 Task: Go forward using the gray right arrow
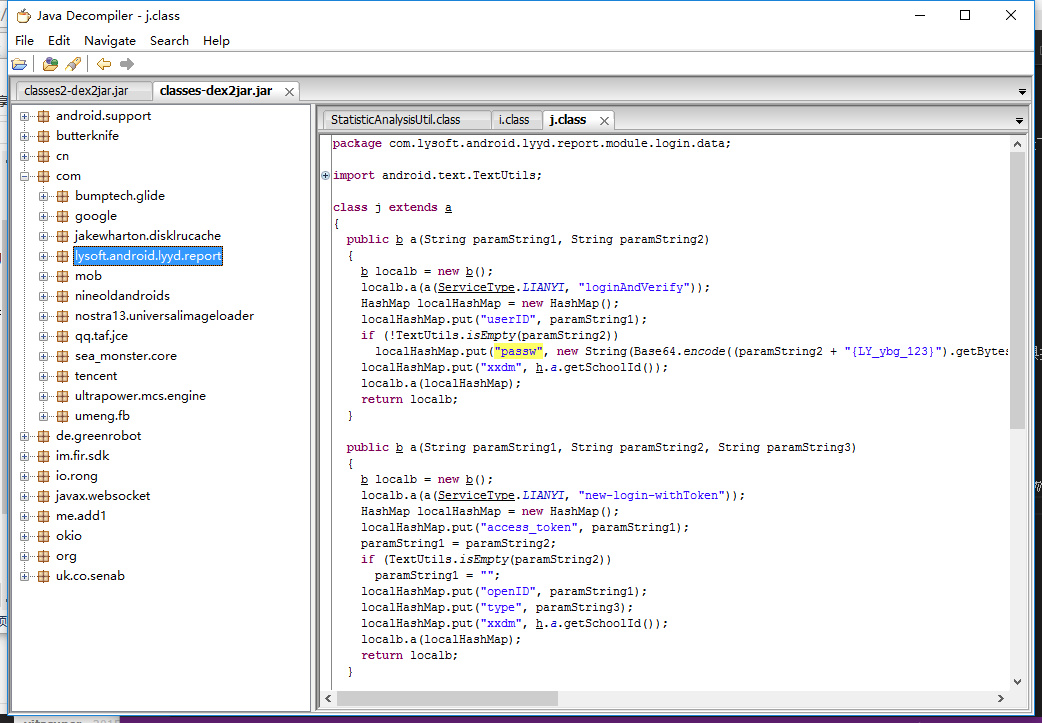pos(126,64)
